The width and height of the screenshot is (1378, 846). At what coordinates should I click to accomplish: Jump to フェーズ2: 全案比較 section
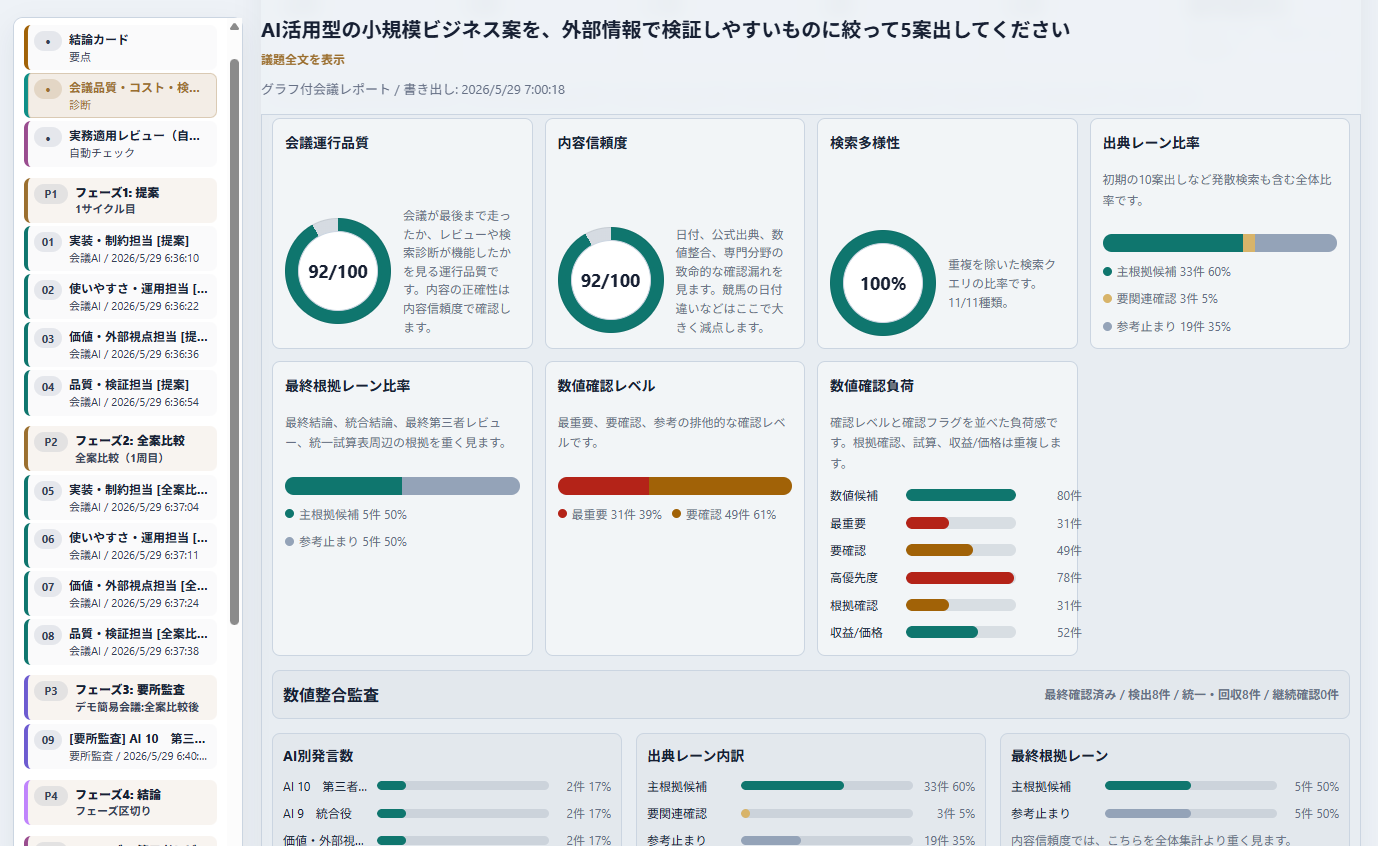pyautogui.click(x=121, y=449)
